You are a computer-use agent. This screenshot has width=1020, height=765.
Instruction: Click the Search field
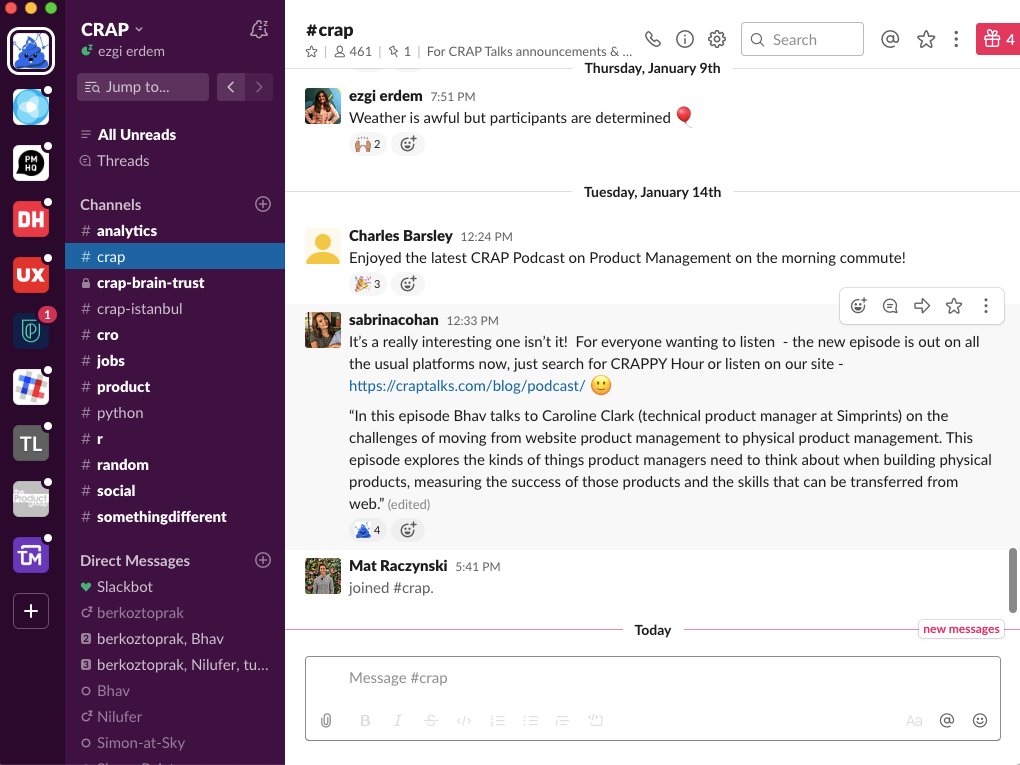802,39
